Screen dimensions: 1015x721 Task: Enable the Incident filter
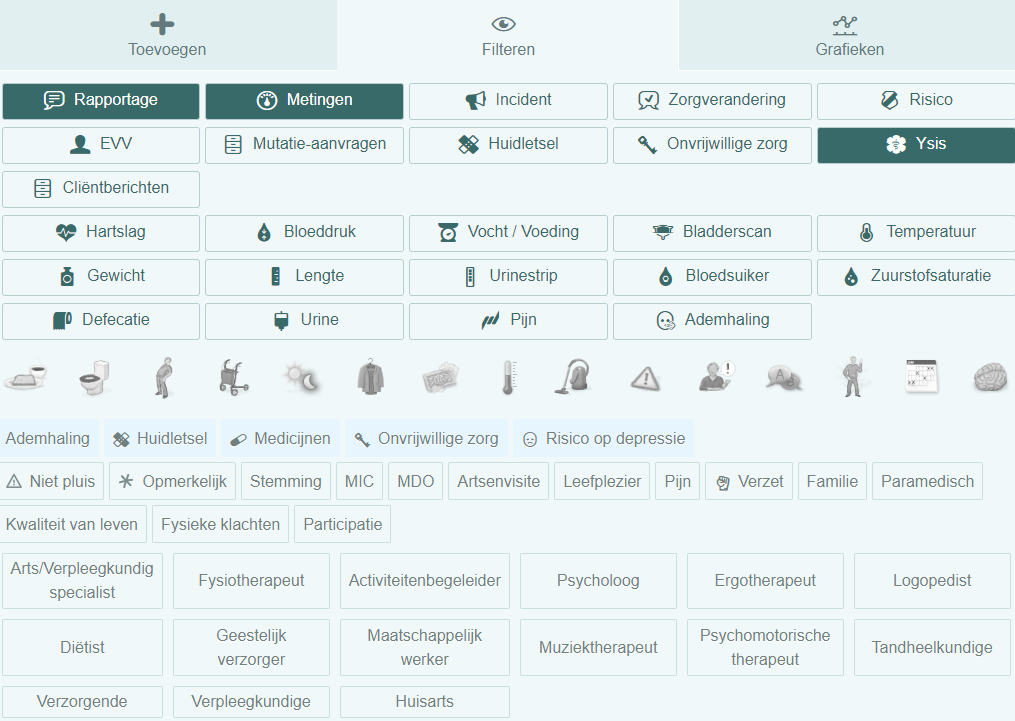tap(508, 100)
